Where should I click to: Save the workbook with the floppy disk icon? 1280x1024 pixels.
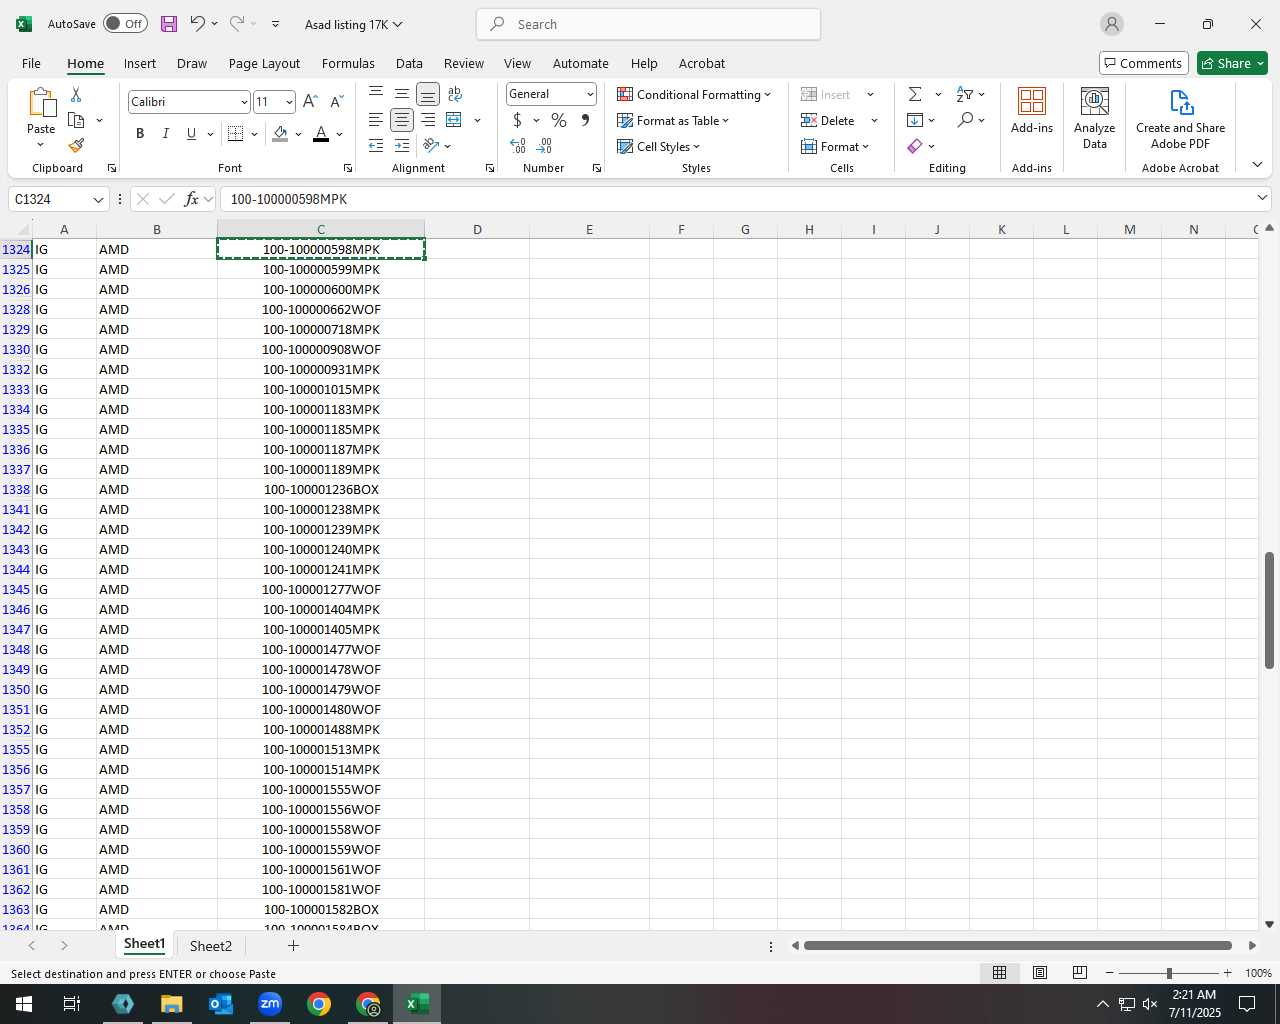point(169,24)
